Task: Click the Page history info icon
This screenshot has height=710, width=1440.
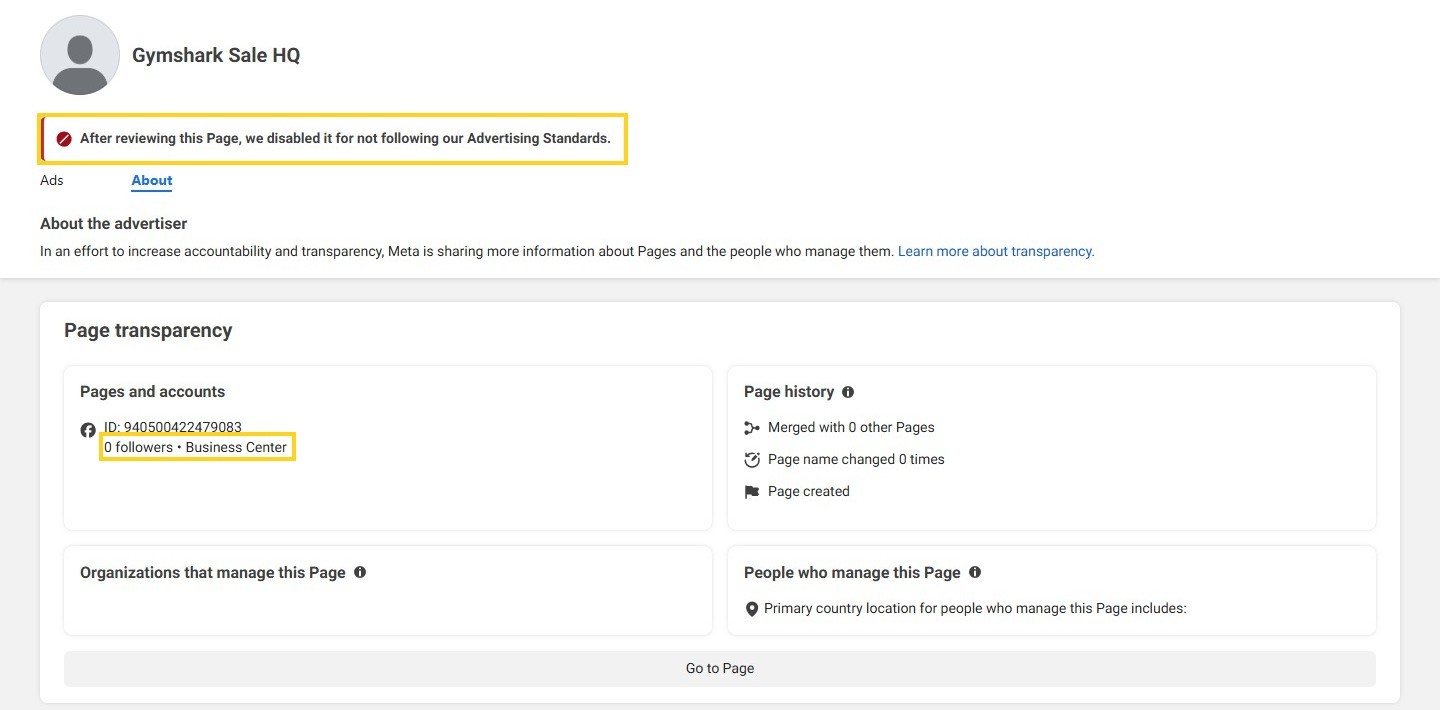Action: pos(848,392)
